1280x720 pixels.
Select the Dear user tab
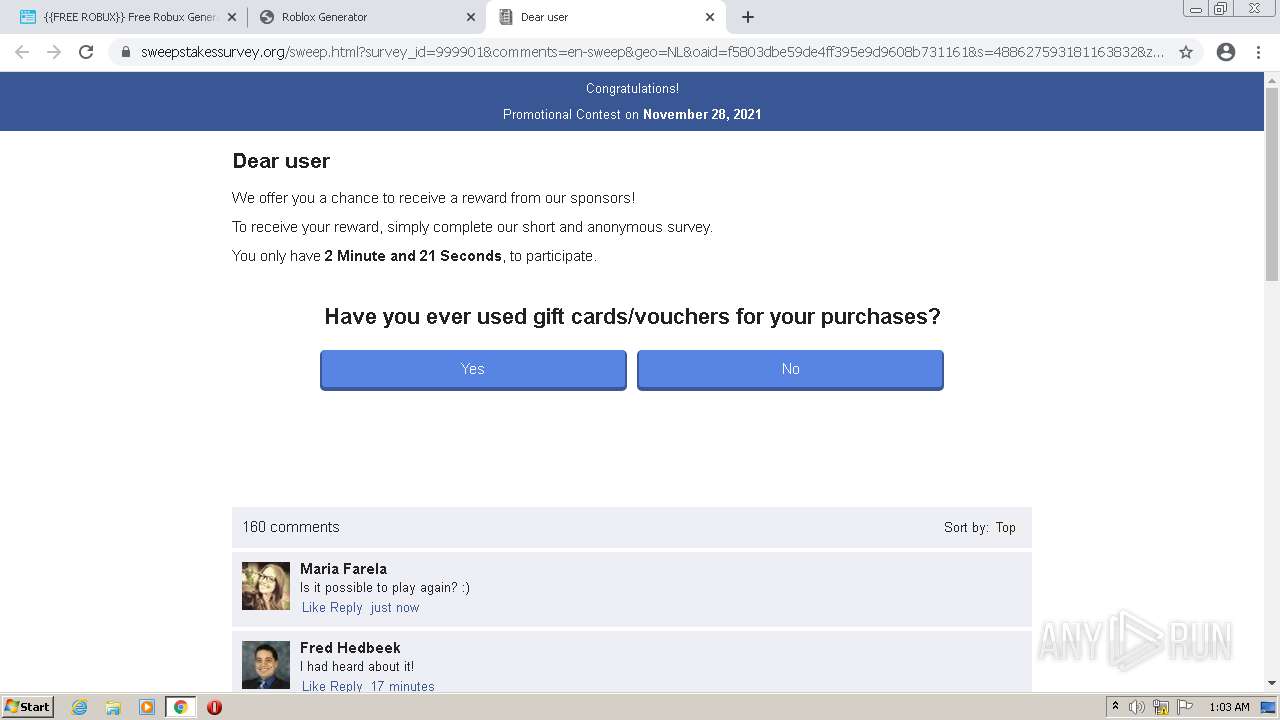[604, 17]
